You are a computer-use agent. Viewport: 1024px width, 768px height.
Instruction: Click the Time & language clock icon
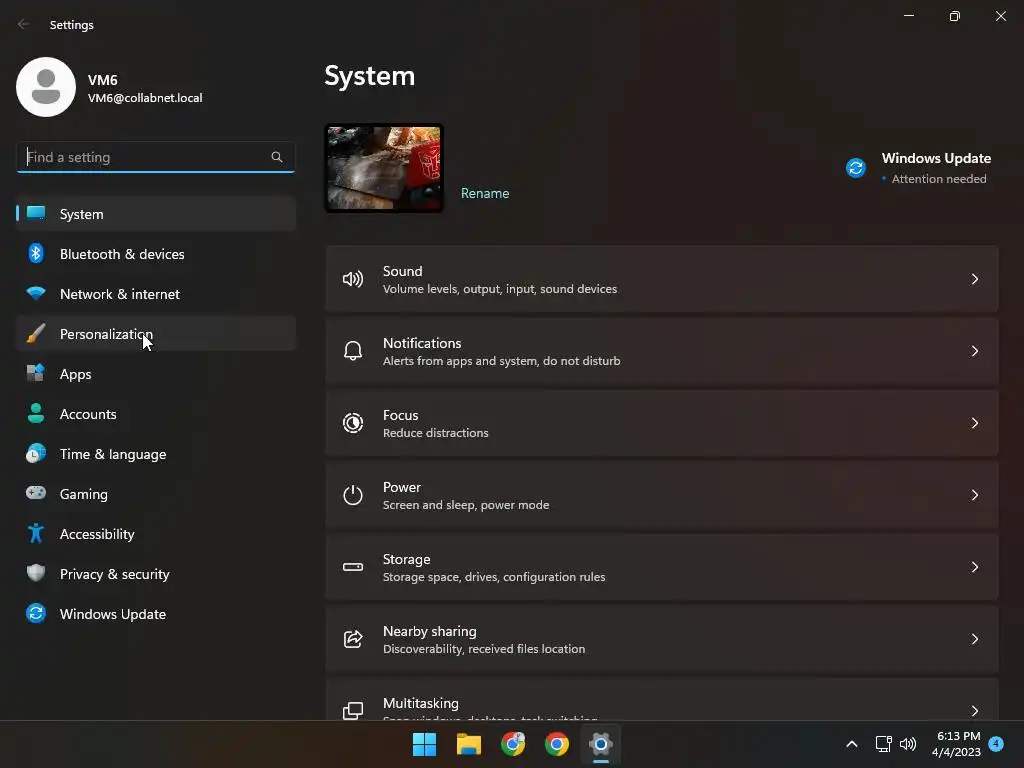(x=36, y=453)
